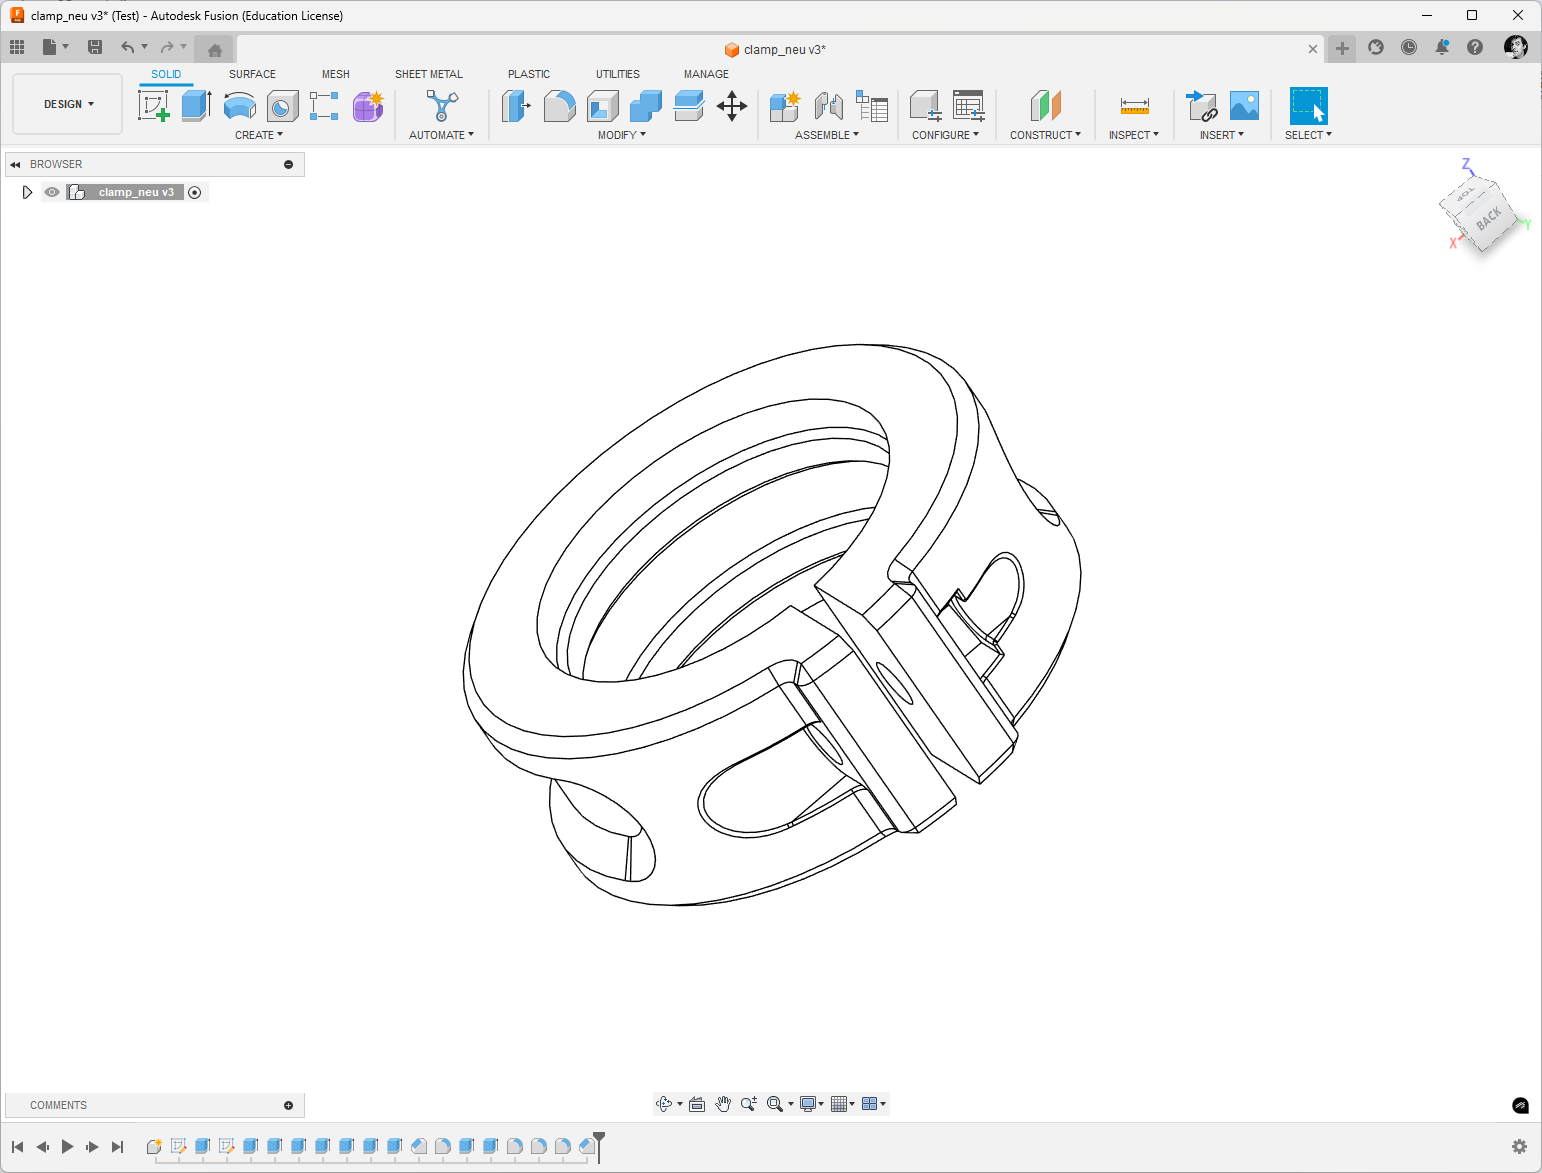This screenshot has height=1173, width=1542.
Task: Select the Create Sketch tool
Action: coord(154,105)
